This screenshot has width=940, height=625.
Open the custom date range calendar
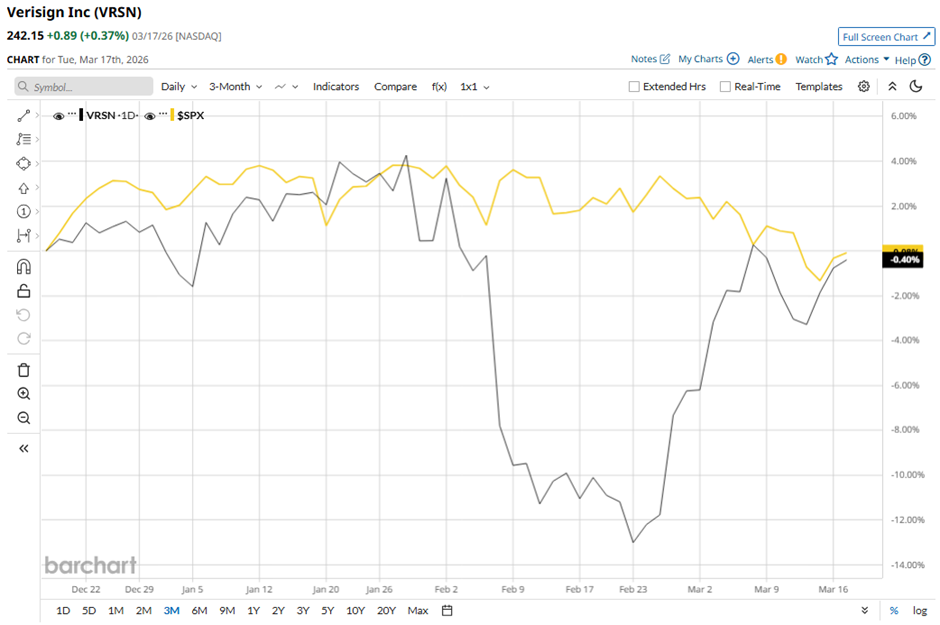click(x=447, y=610)
